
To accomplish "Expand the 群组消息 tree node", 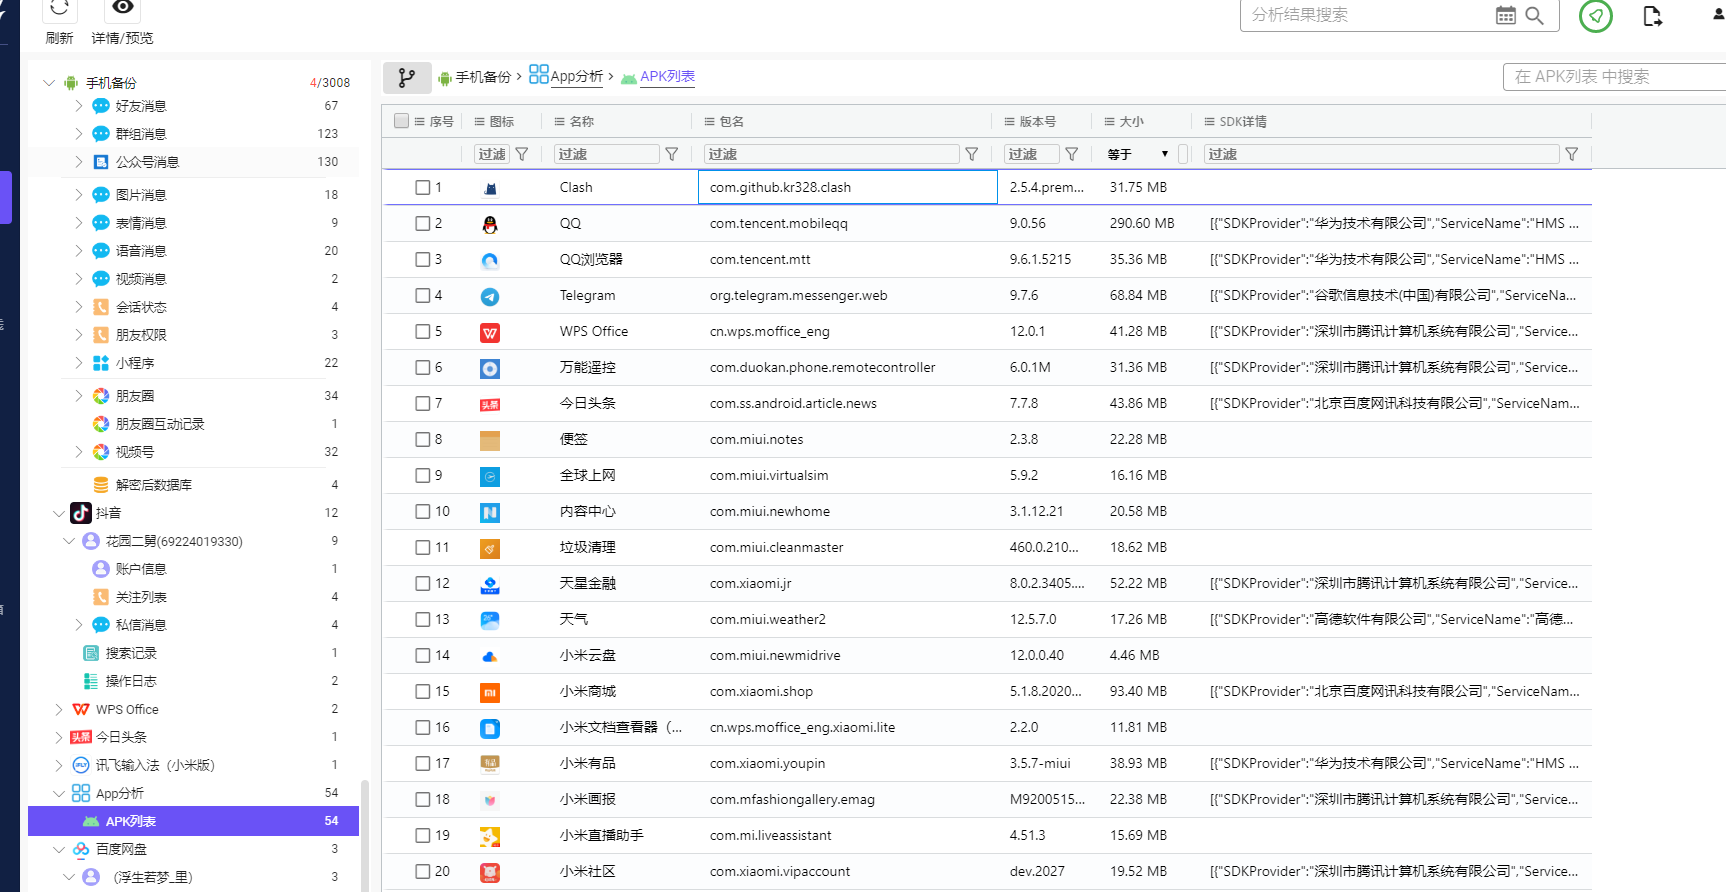I will pos(78,133).
